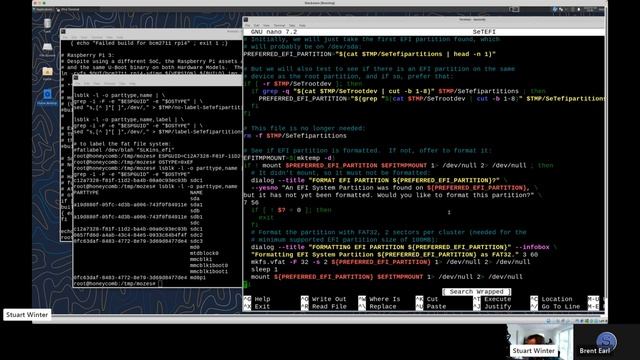Click the 'PARTTYPE' column header in lsblk output

[x=86, y=193]
